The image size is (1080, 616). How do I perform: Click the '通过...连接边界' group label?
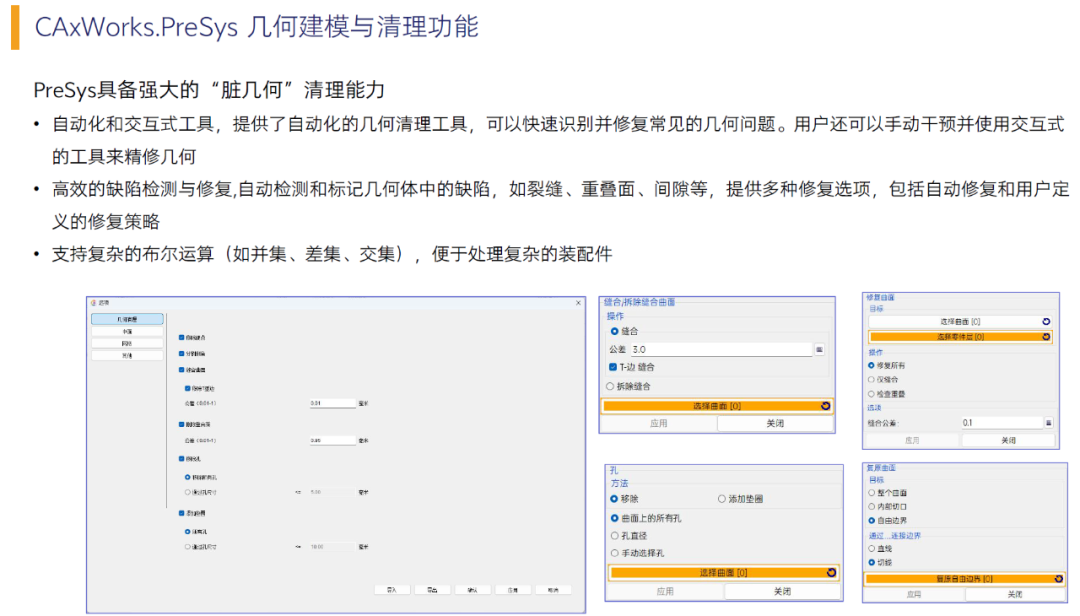[895, 535]
